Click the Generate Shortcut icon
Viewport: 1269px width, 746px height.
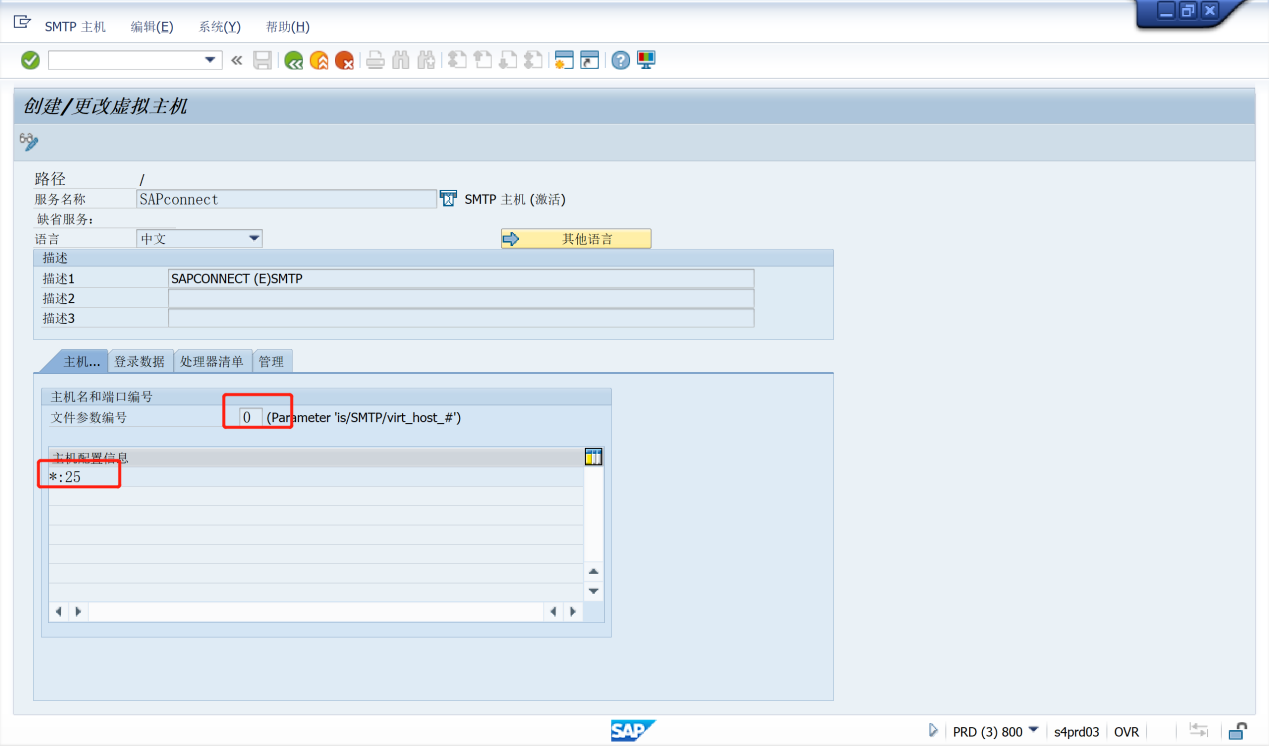pos(590,60)
